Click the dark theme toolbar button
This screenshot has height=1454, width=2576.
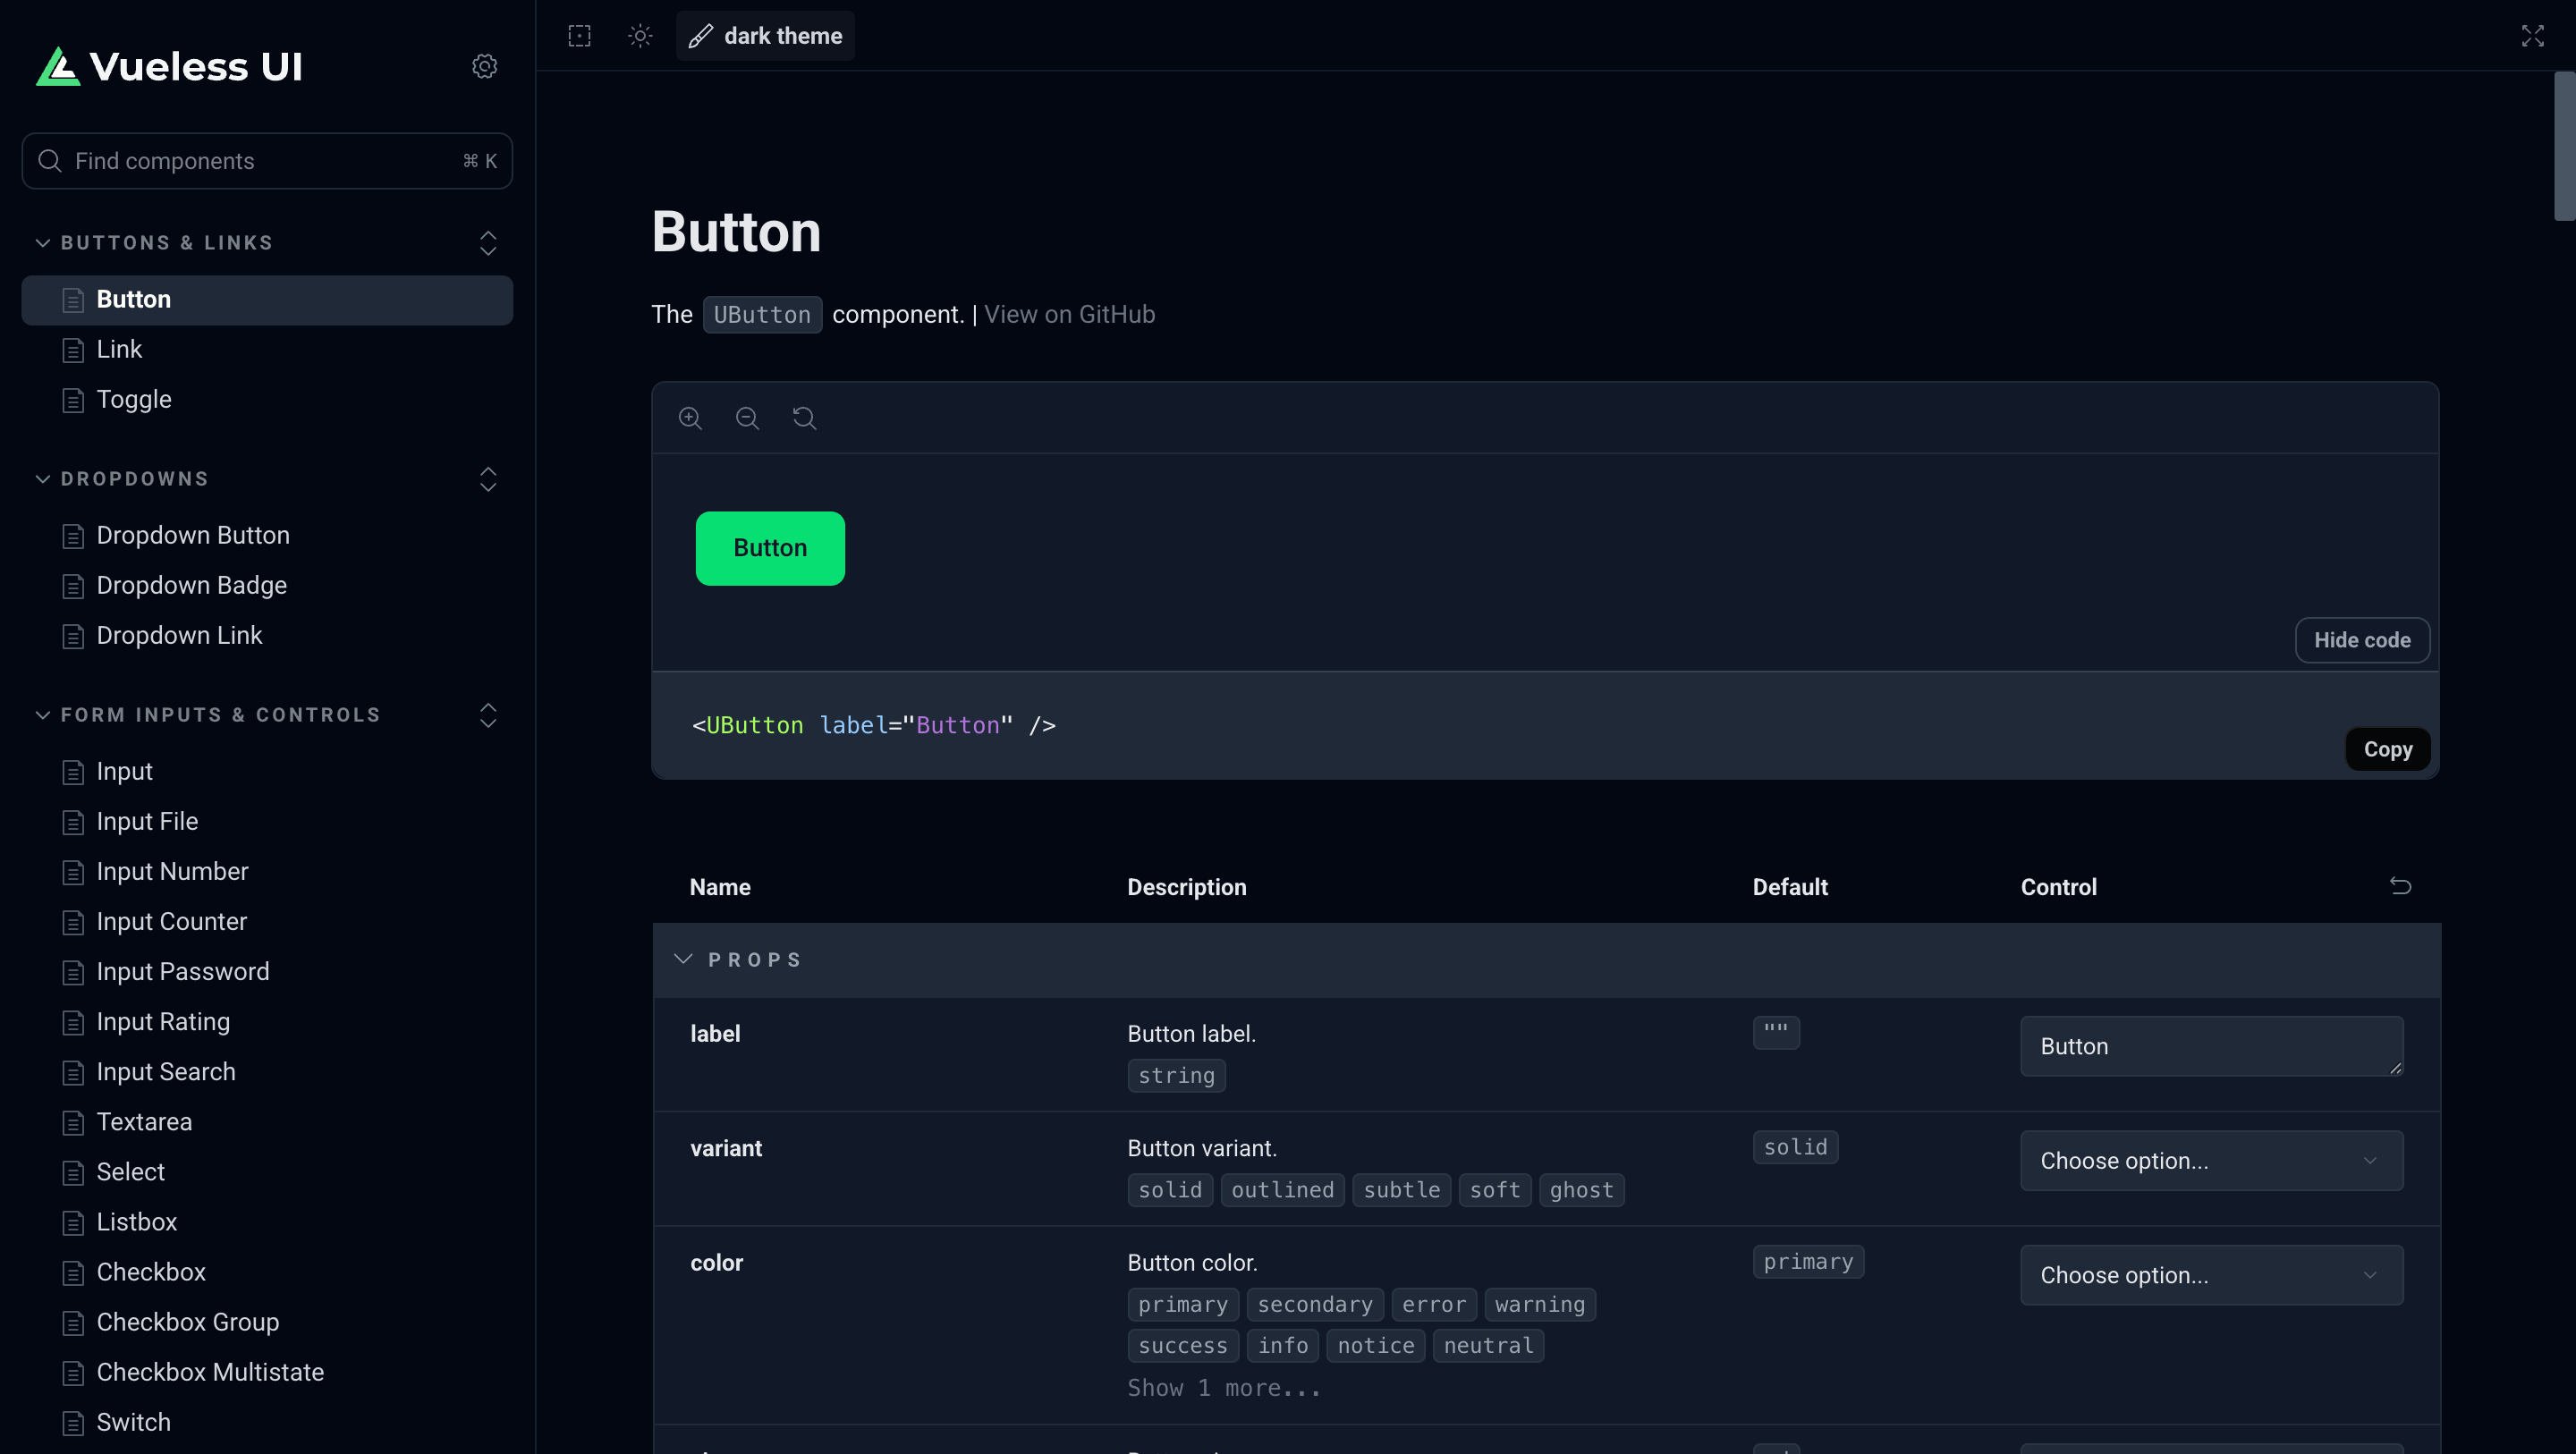[766, 36]
